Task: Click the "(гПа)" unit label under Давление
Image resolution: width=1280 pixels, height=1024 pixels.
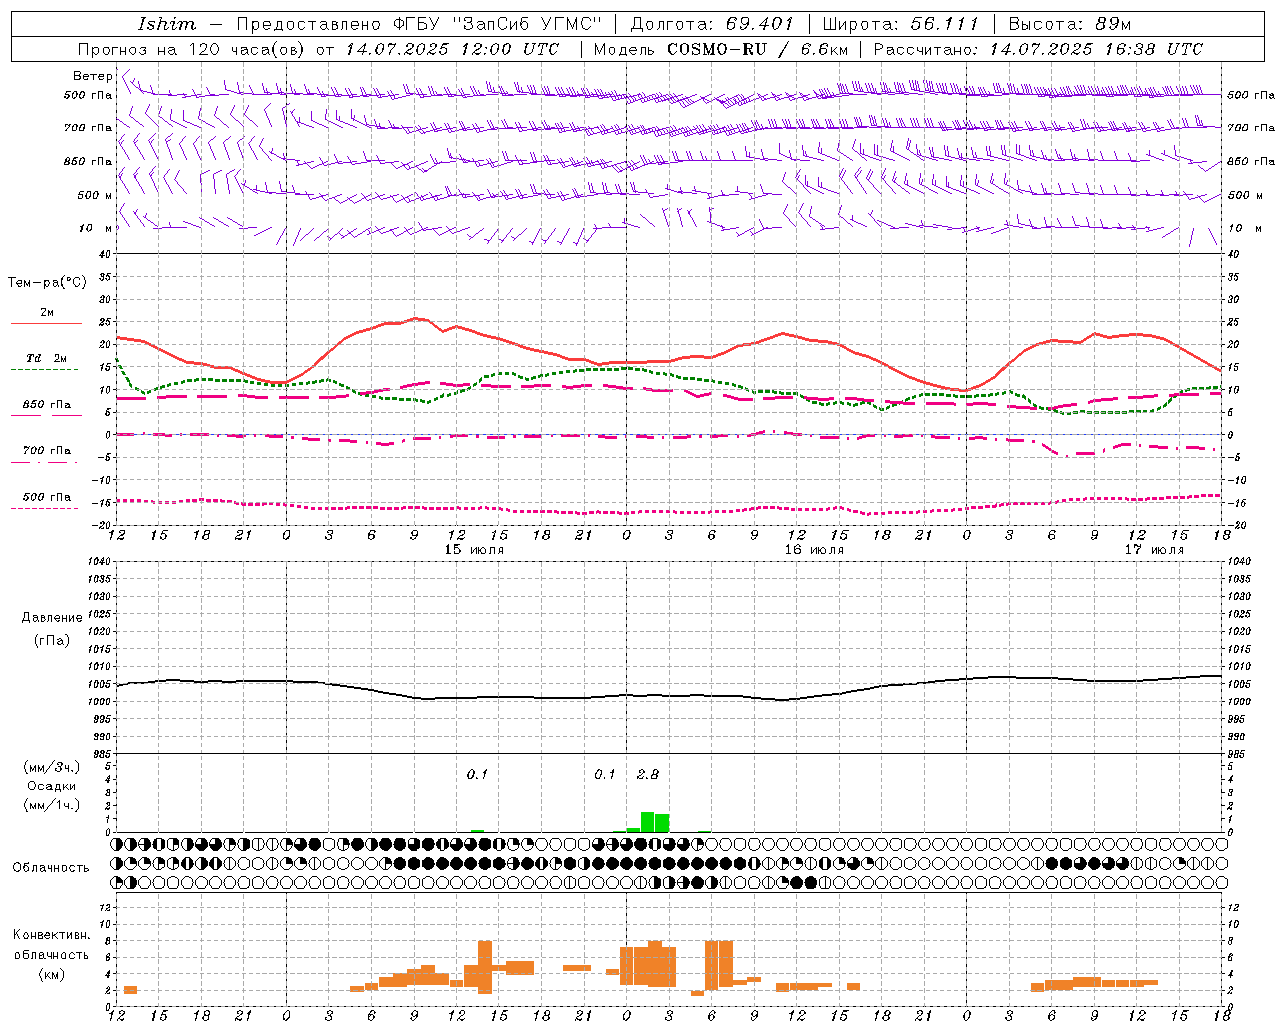Action: click(x=52, y=640)
